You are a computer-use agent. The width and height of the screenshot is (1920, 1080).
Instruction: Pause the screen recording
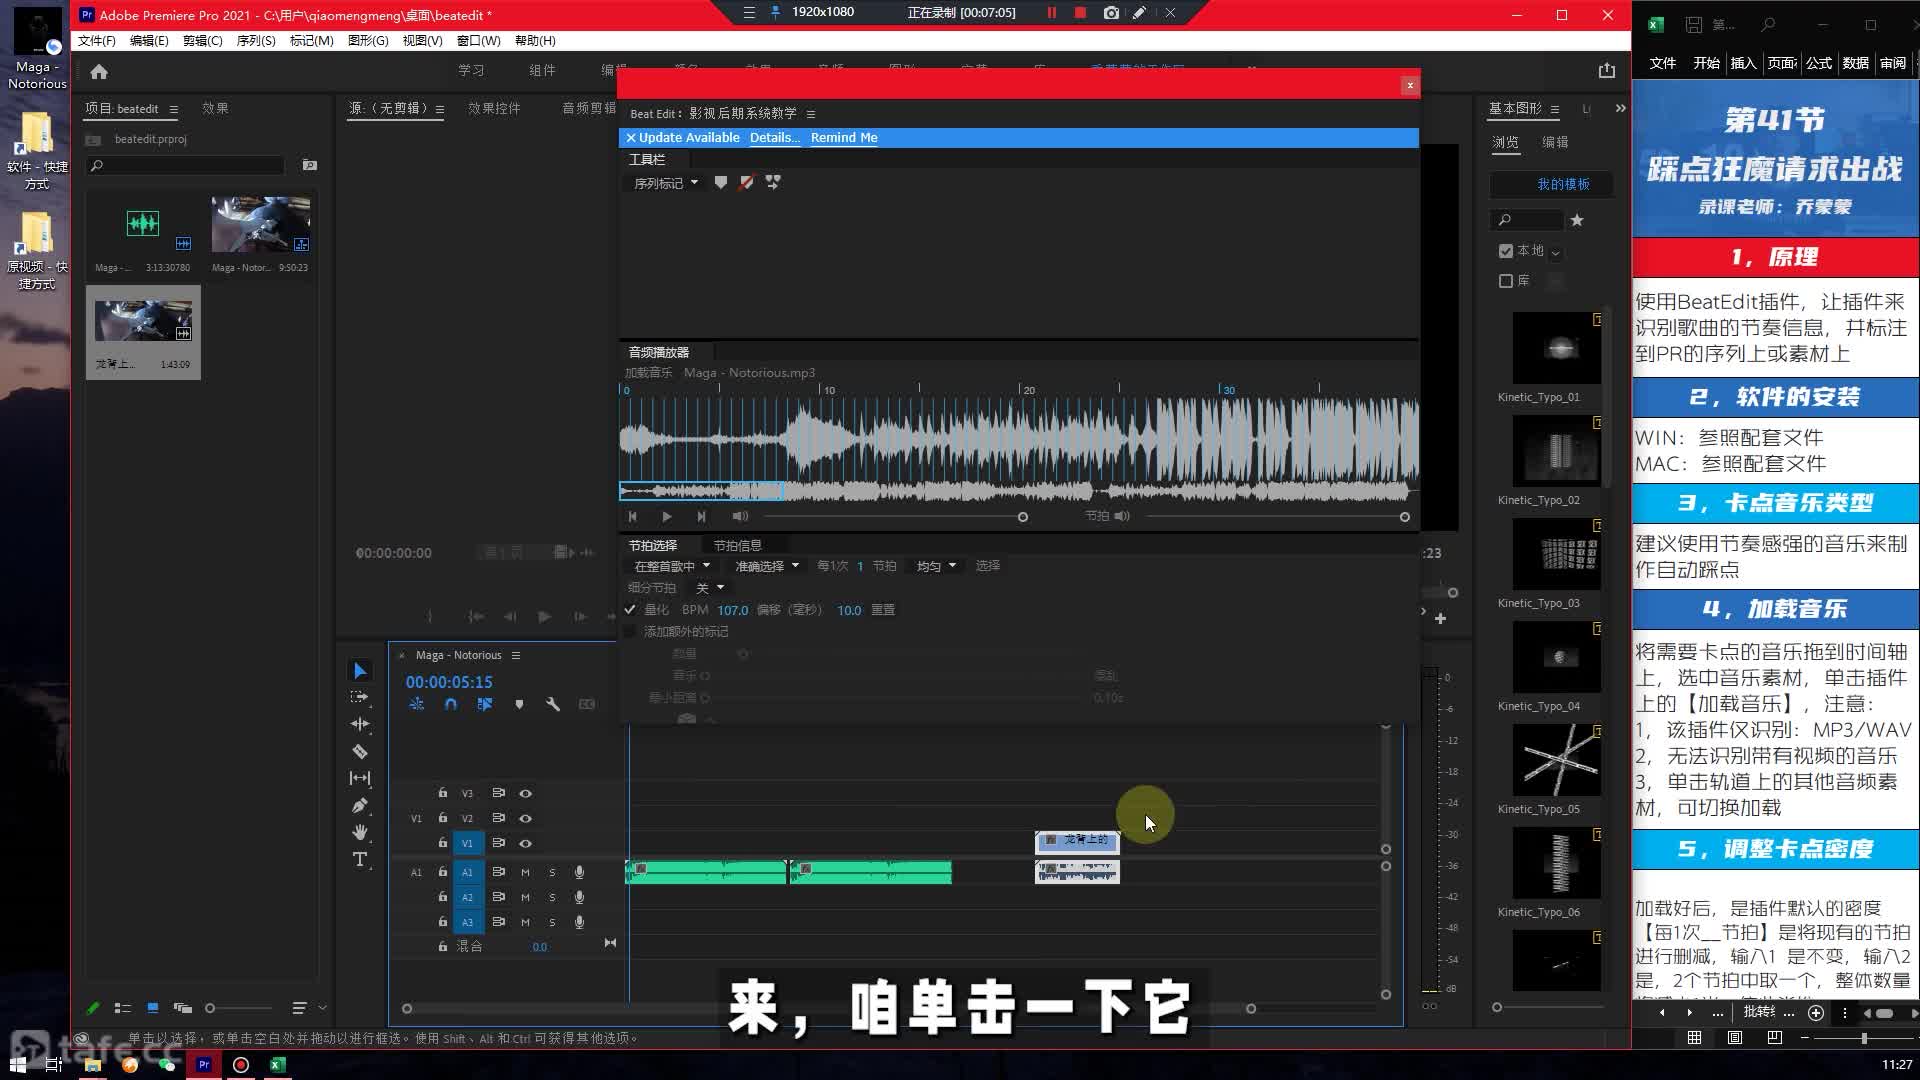pos(1052,13)
